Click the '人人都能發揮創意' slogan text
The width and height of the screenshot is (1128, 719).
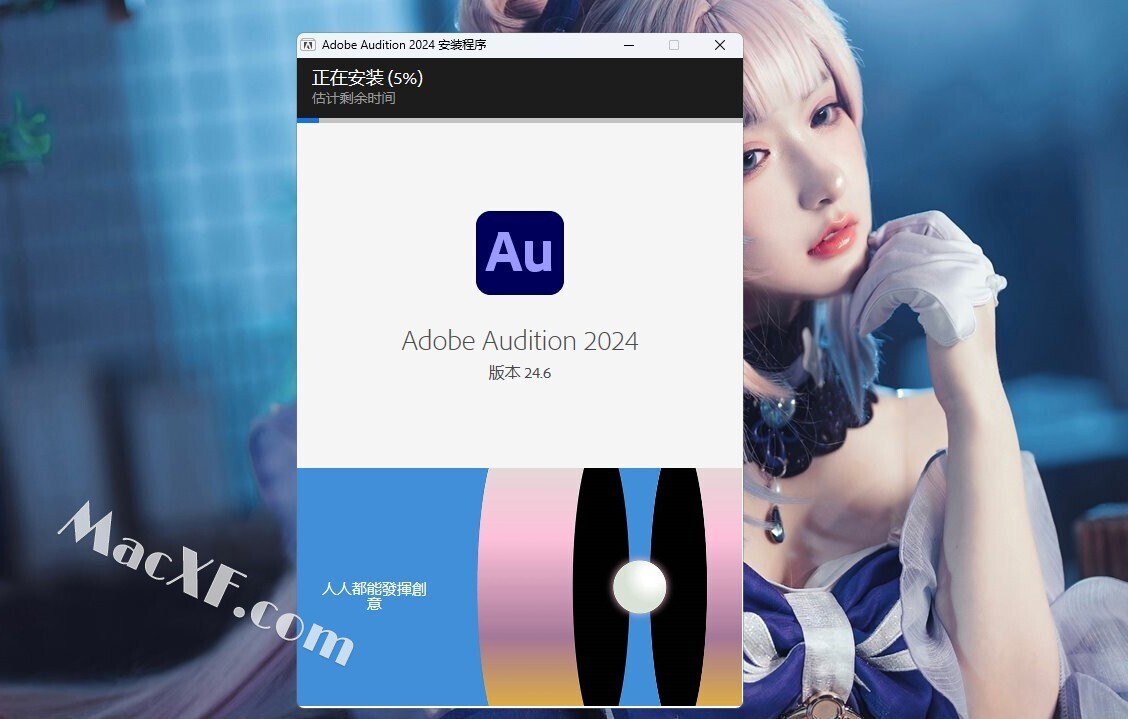click(x=374, y=596)
